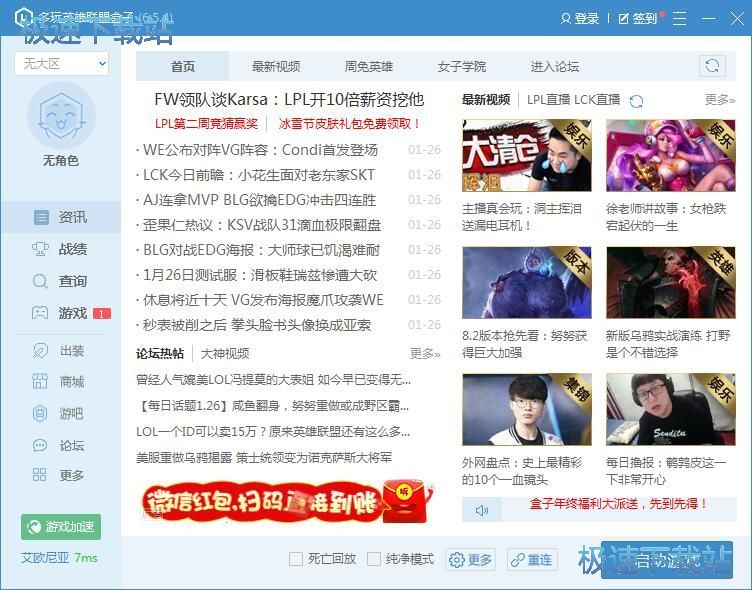Viewport: 752px width, 590px height.
Task: Click the 艾欧尼亚 7ms ping status
Action: click(x=59, y=558)
